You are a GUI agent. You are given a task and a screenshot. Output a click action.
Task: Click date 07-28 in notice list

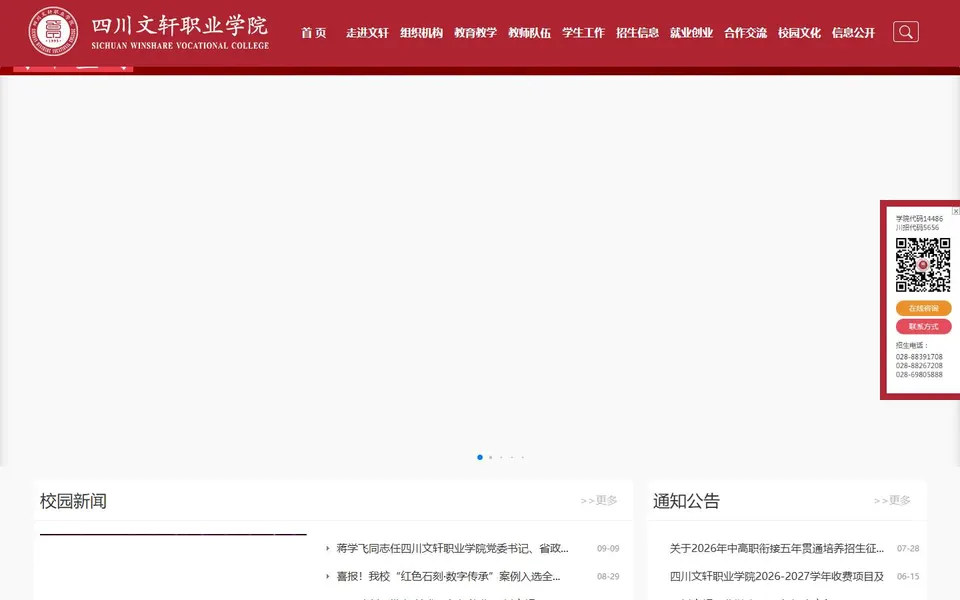pyautogui.click(x=908, y=549)
